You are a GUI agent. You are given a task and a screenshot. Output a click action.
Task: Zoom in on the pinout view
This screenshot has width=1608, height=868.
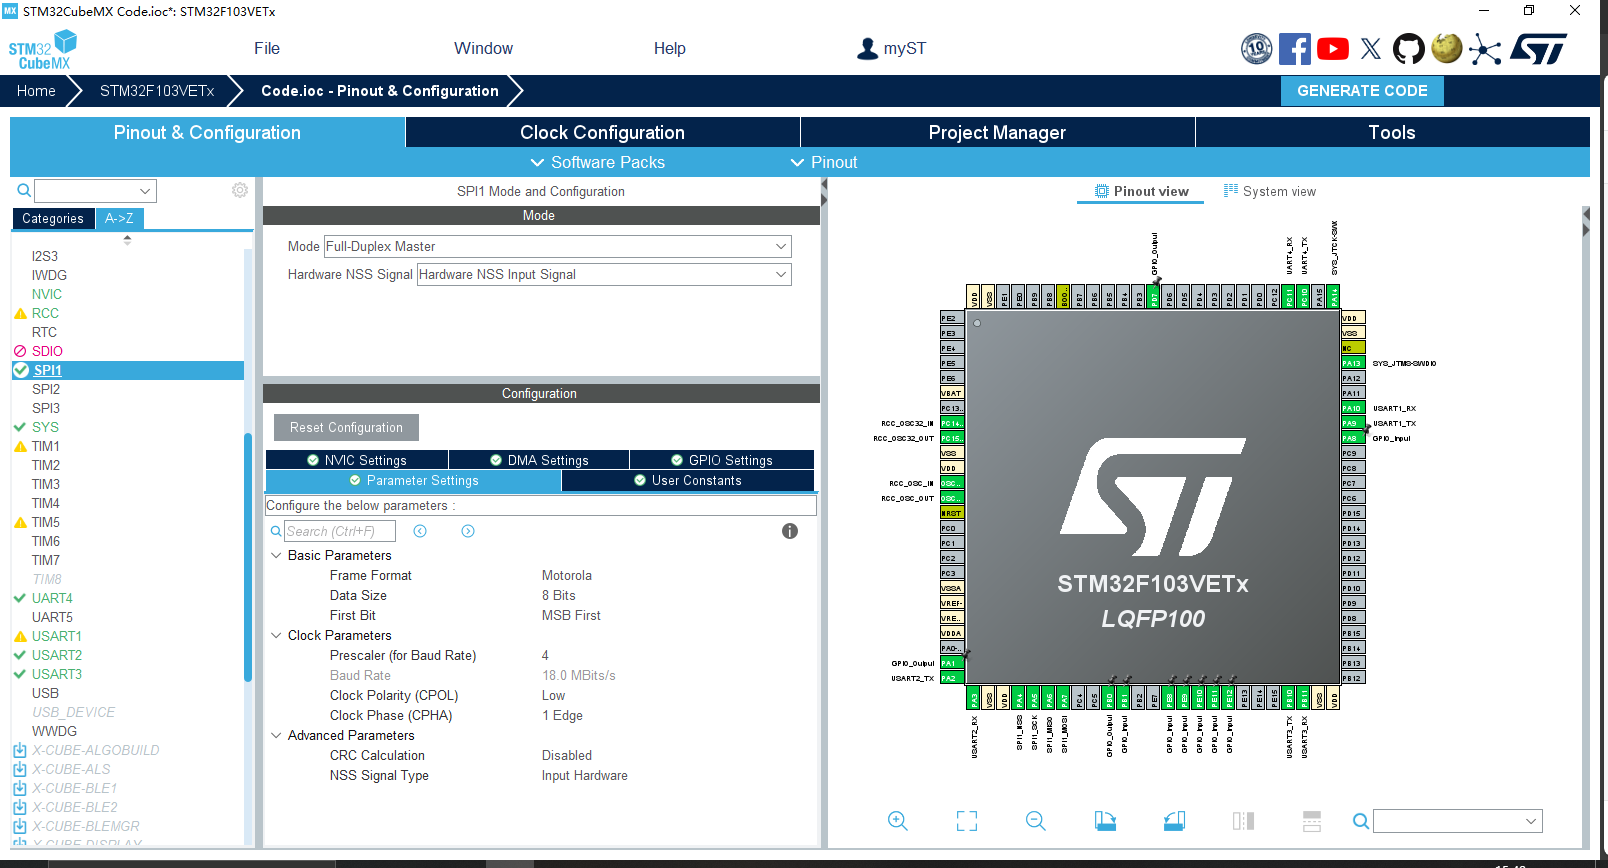[x=898, y=821]
